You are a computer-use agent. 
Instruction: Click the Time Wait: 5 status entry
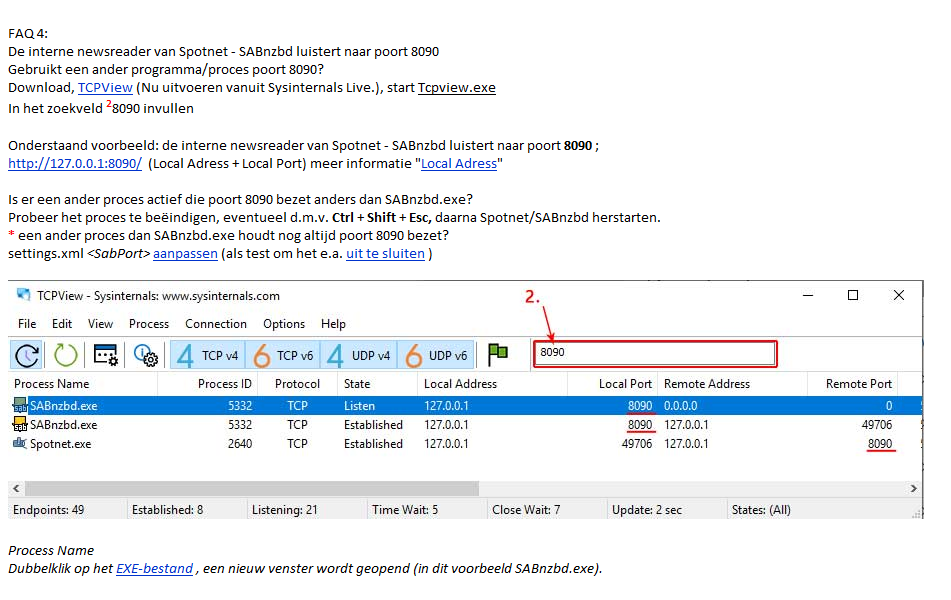tap(405, 510)
